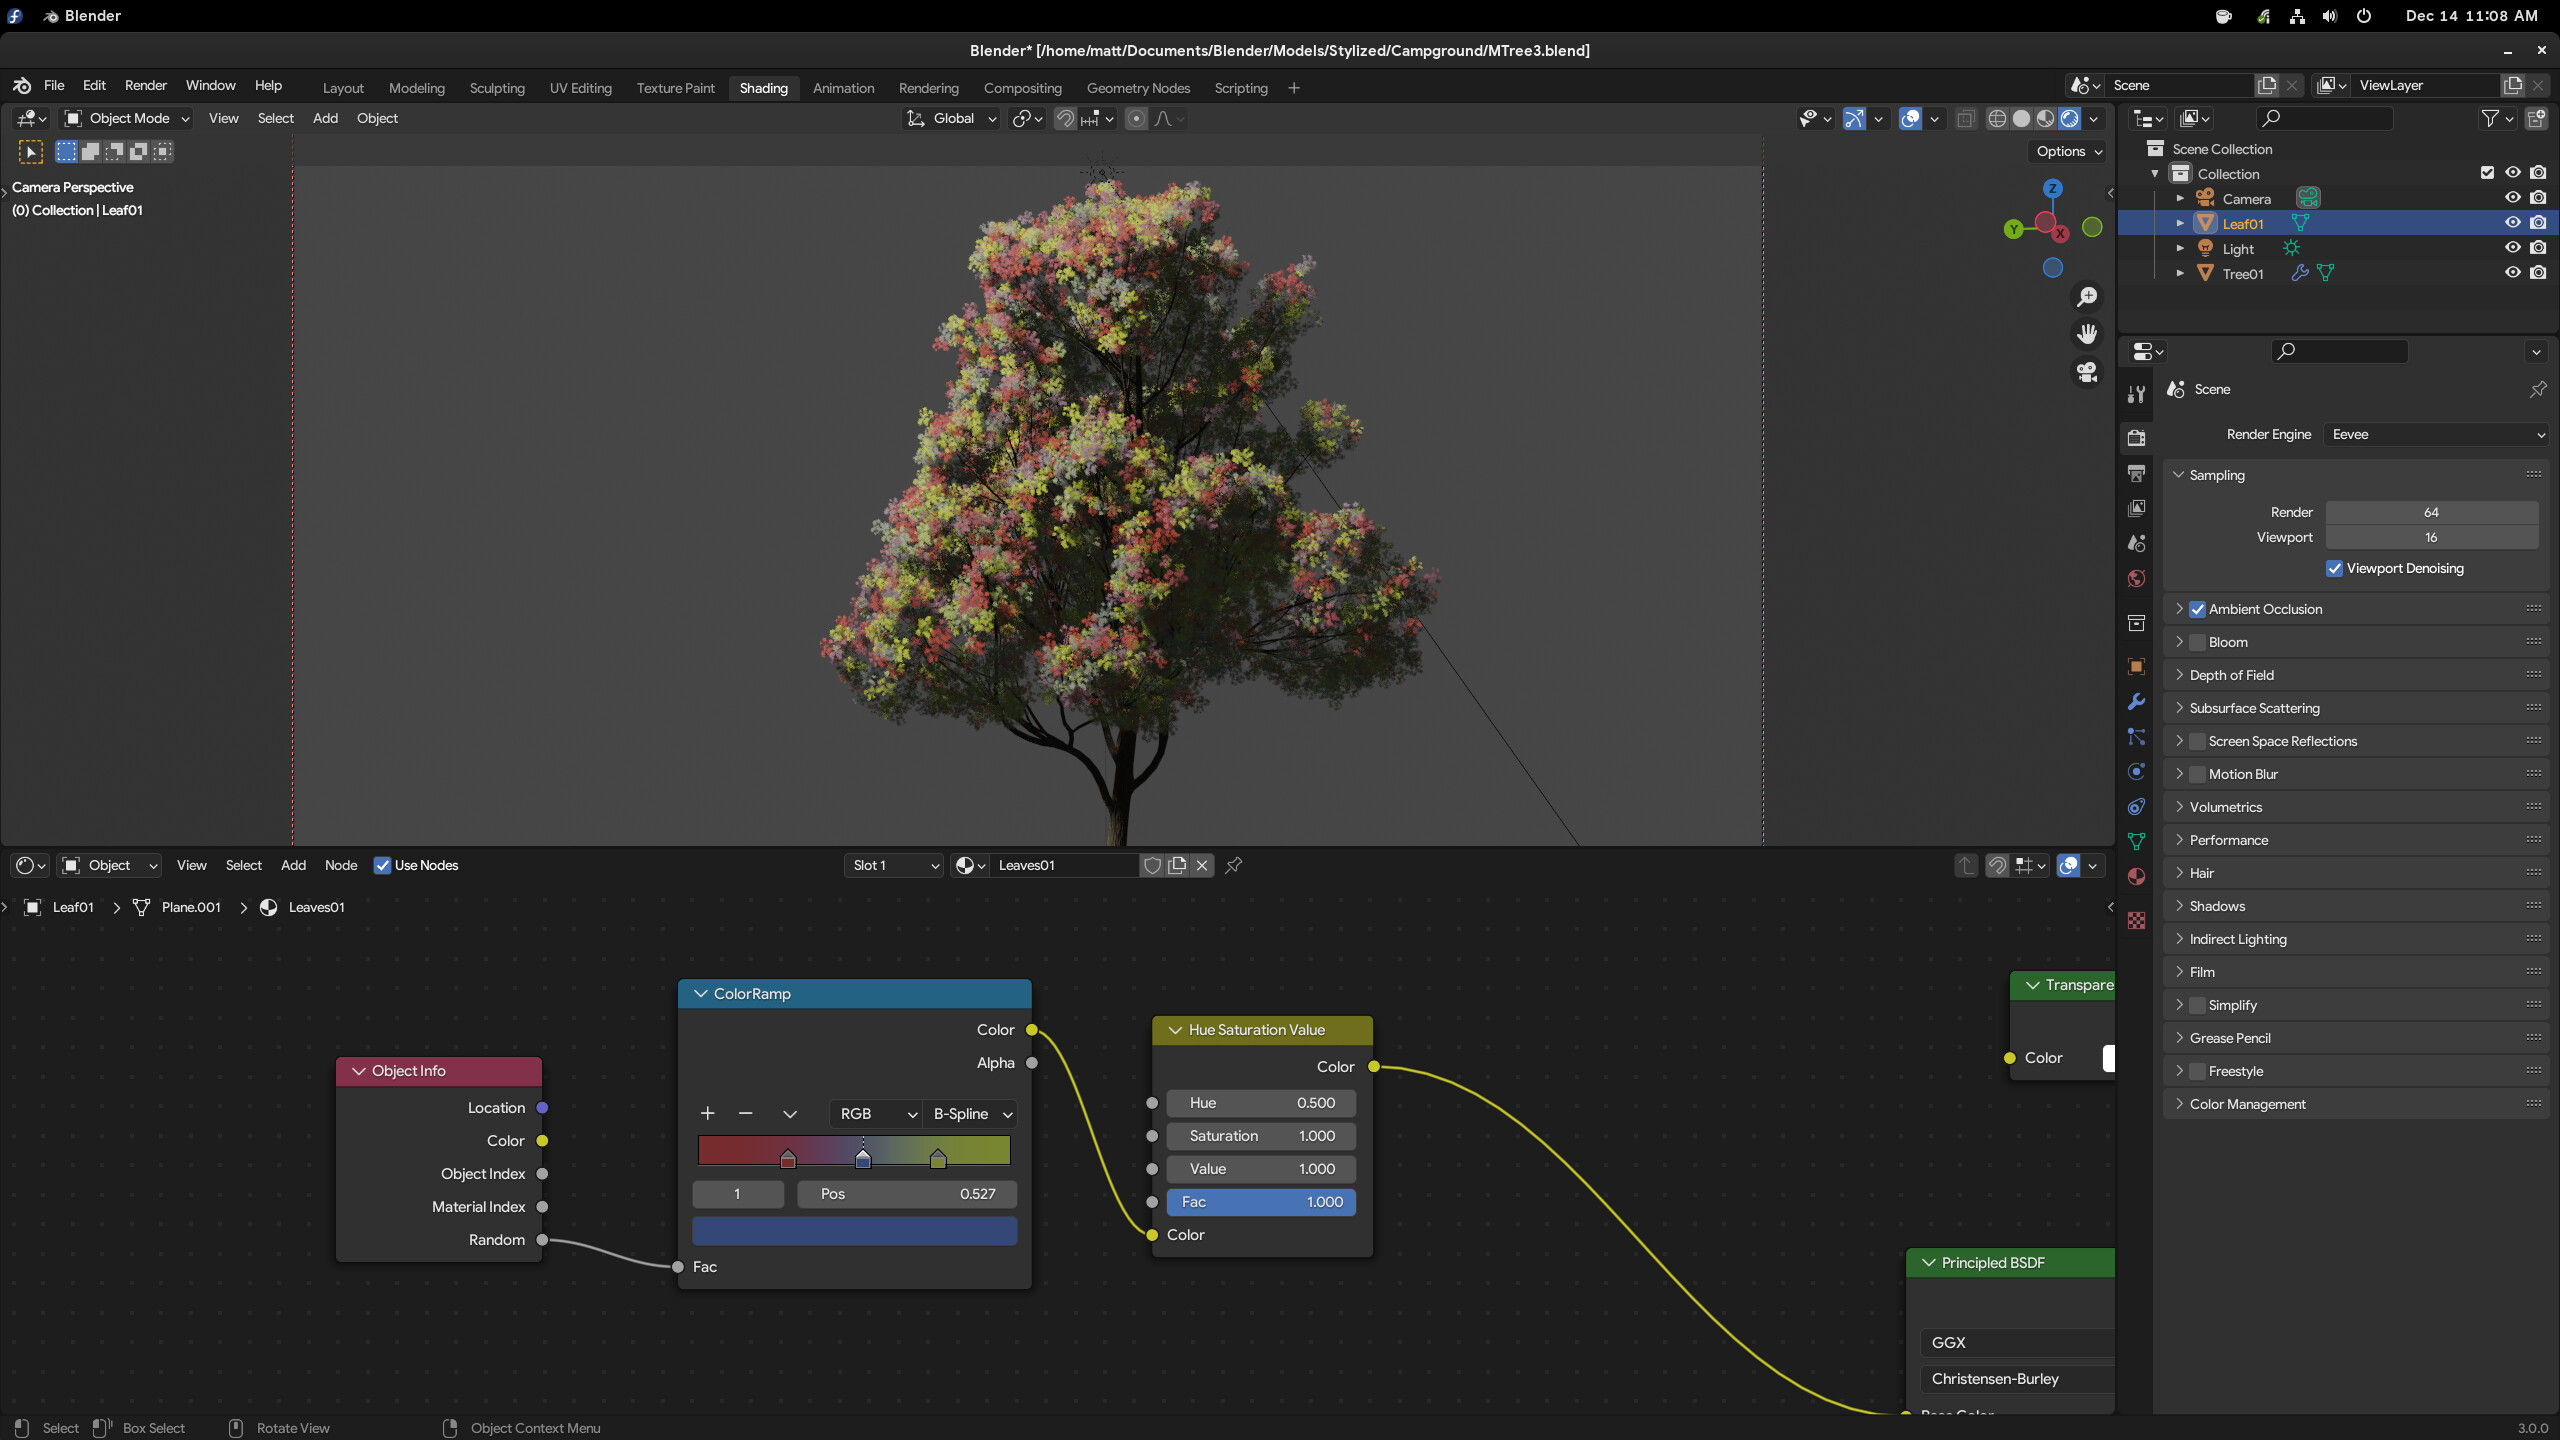Toggle Tree01 visibility eye icon
This screenshot has height=1440, width=2560.
tap(2513, 273)
